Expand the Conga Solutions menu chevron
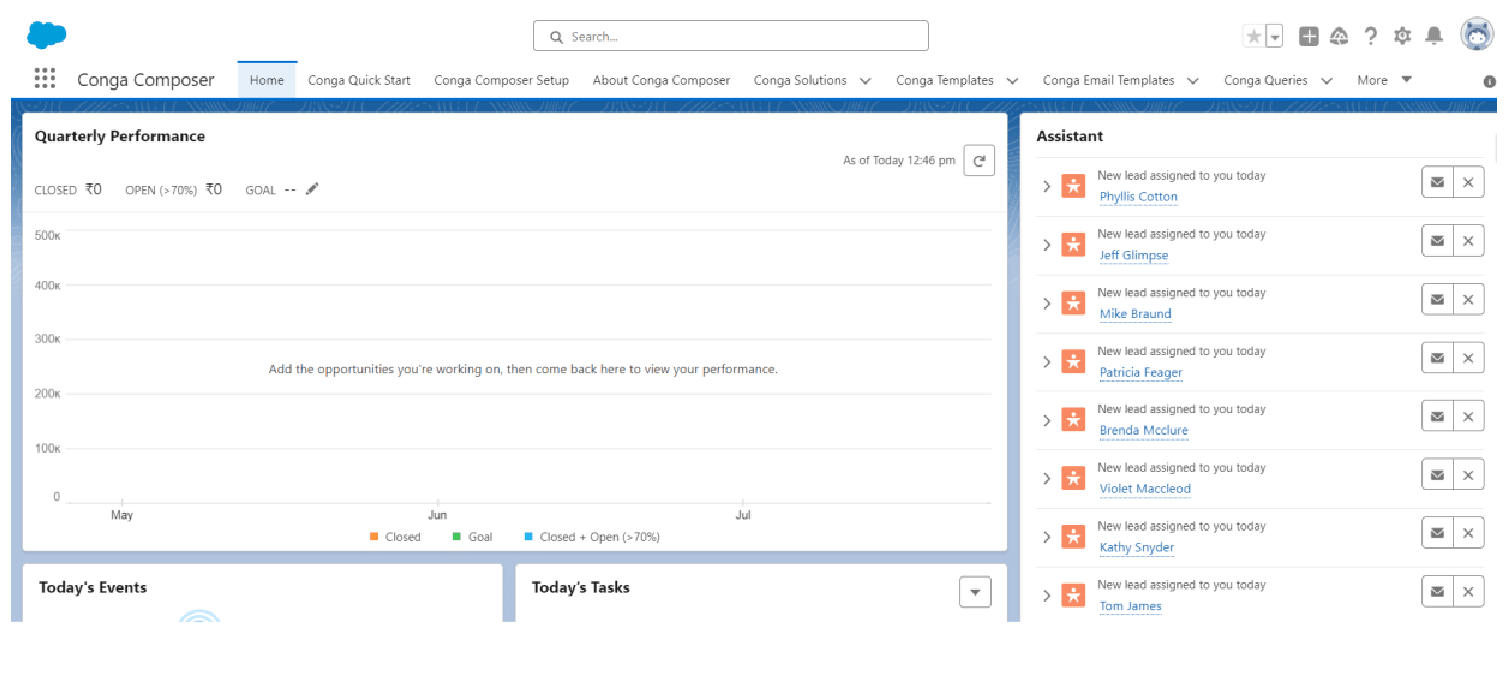 click(x=865, y=81)
